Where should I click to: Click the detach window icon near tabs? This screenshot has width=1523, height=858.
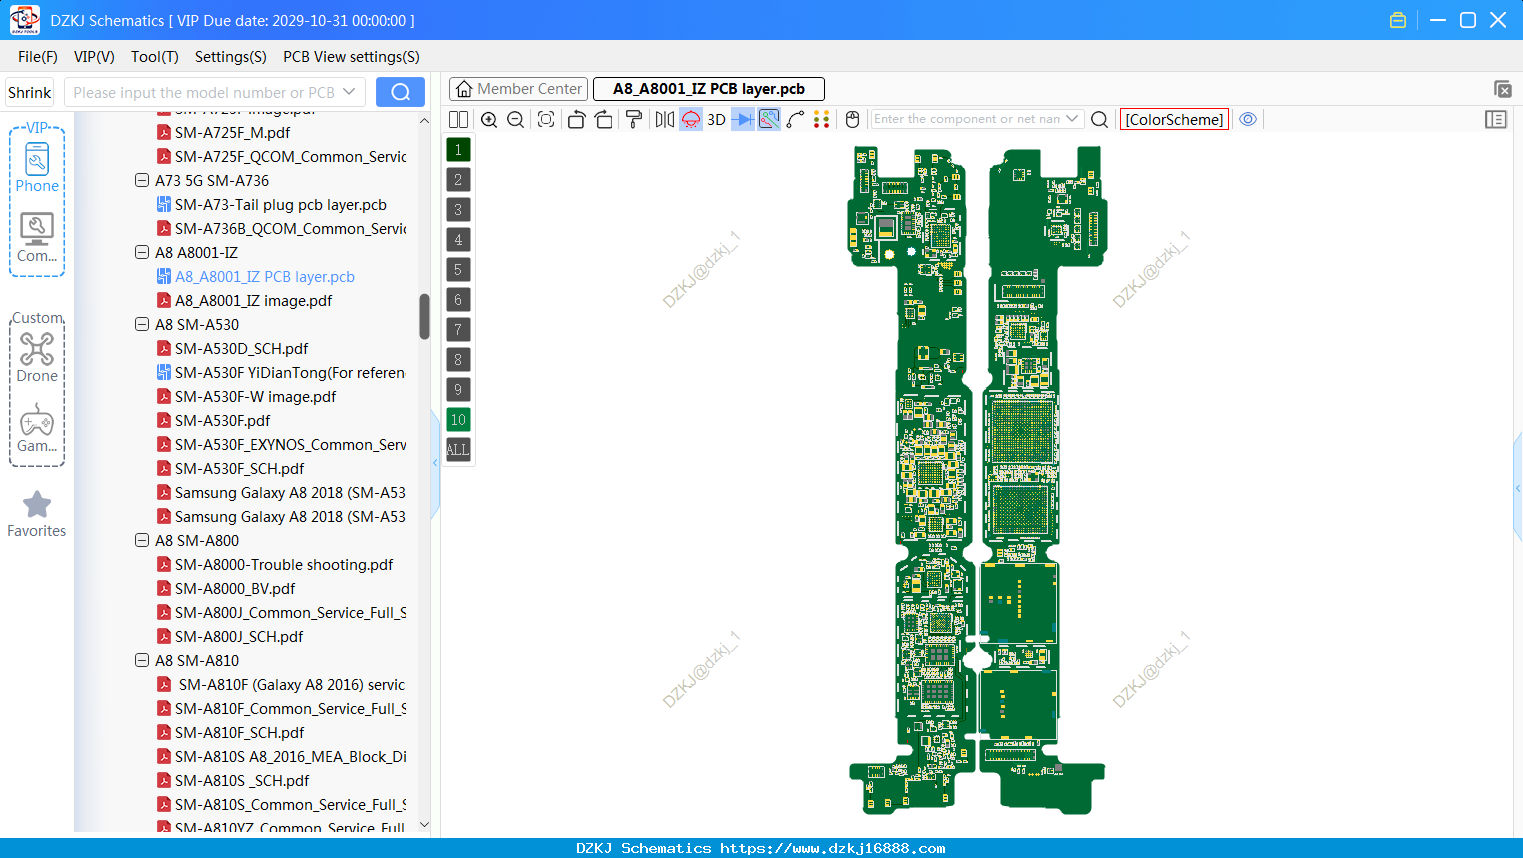[x=1502, y=89]
